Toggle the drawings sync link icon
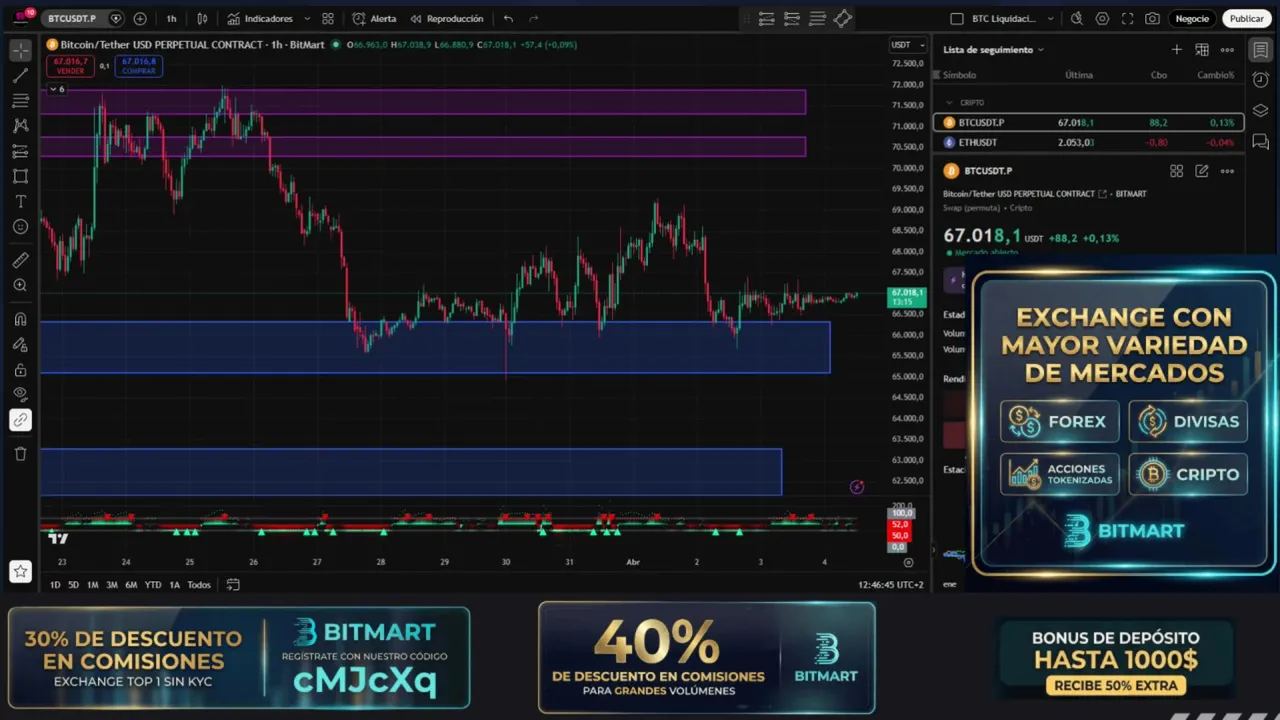The image size is (1280, 720). click(20, 420)
